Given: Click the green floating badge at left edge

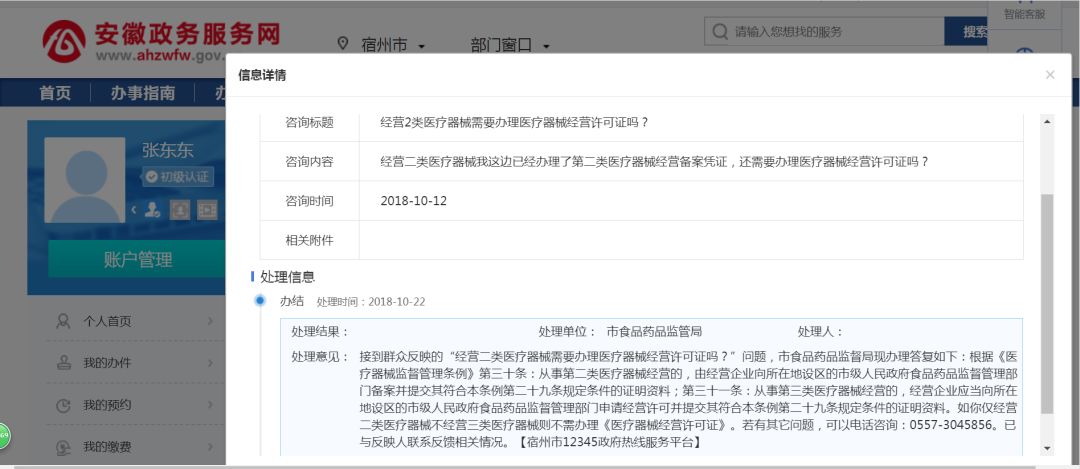Looking at the screenshot, I should 5,436.
